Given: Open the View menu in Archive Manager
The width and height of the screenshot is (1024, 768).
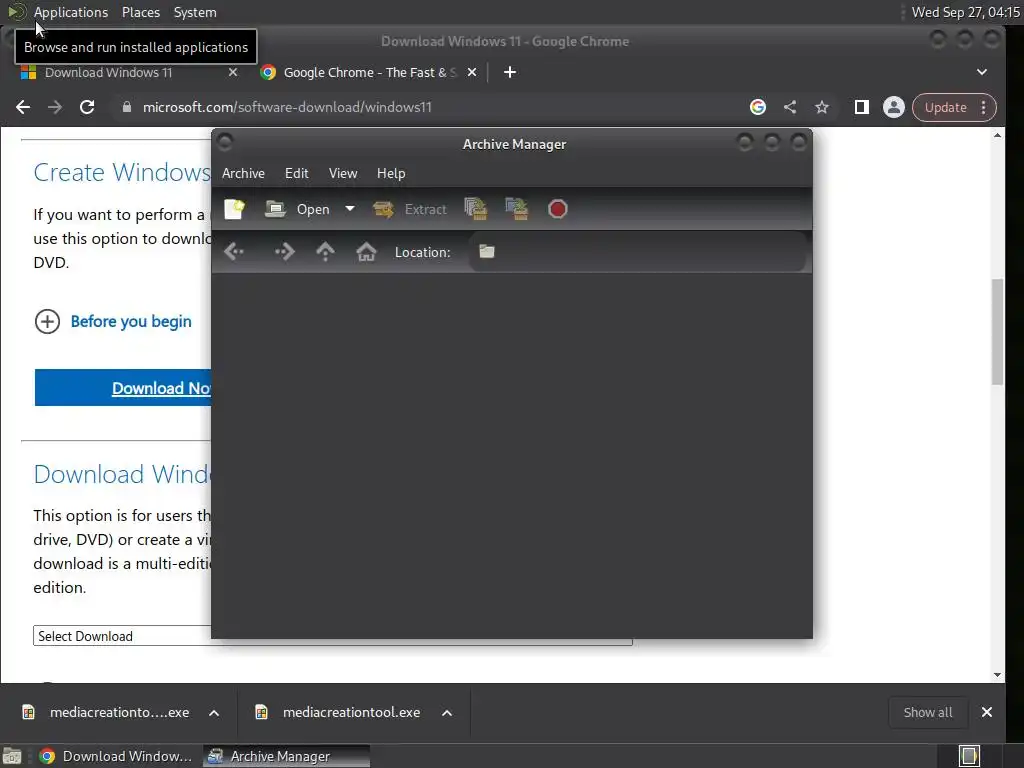Looking at the screenshot, I should pyautogui.click(x=343, y=173).
